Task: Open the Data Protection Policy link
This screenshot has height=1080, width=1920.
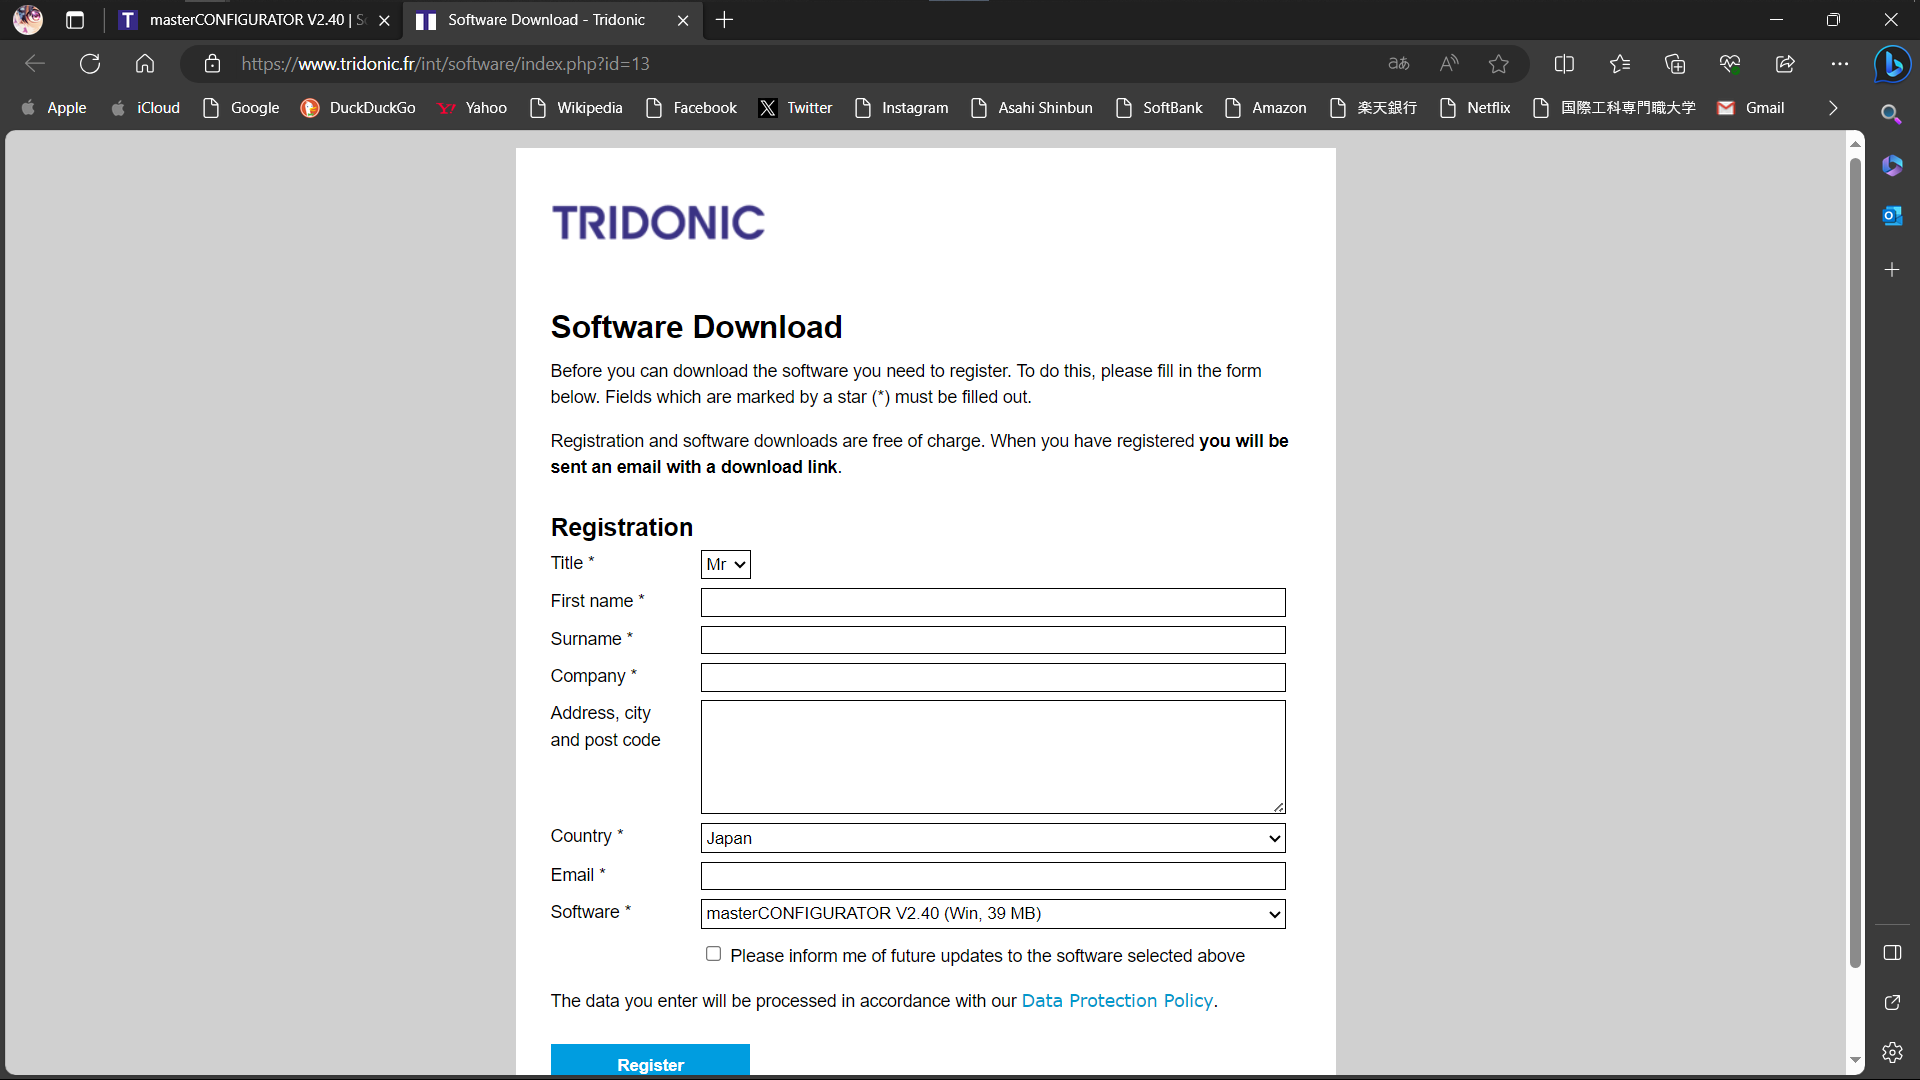Action: pos(1117,1001)
